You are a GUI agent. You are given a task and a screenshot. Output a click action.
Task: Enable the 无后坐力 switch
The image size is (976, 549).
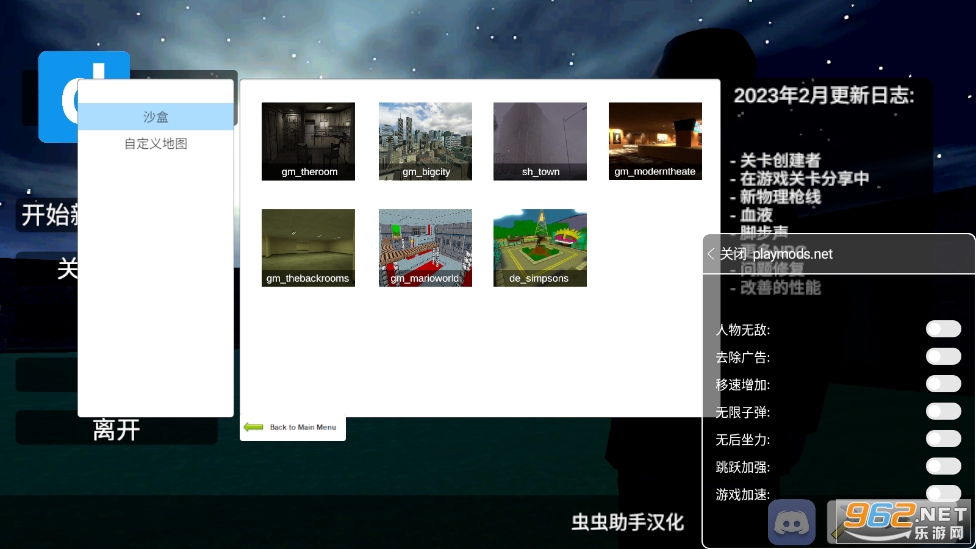click(943, 438)
